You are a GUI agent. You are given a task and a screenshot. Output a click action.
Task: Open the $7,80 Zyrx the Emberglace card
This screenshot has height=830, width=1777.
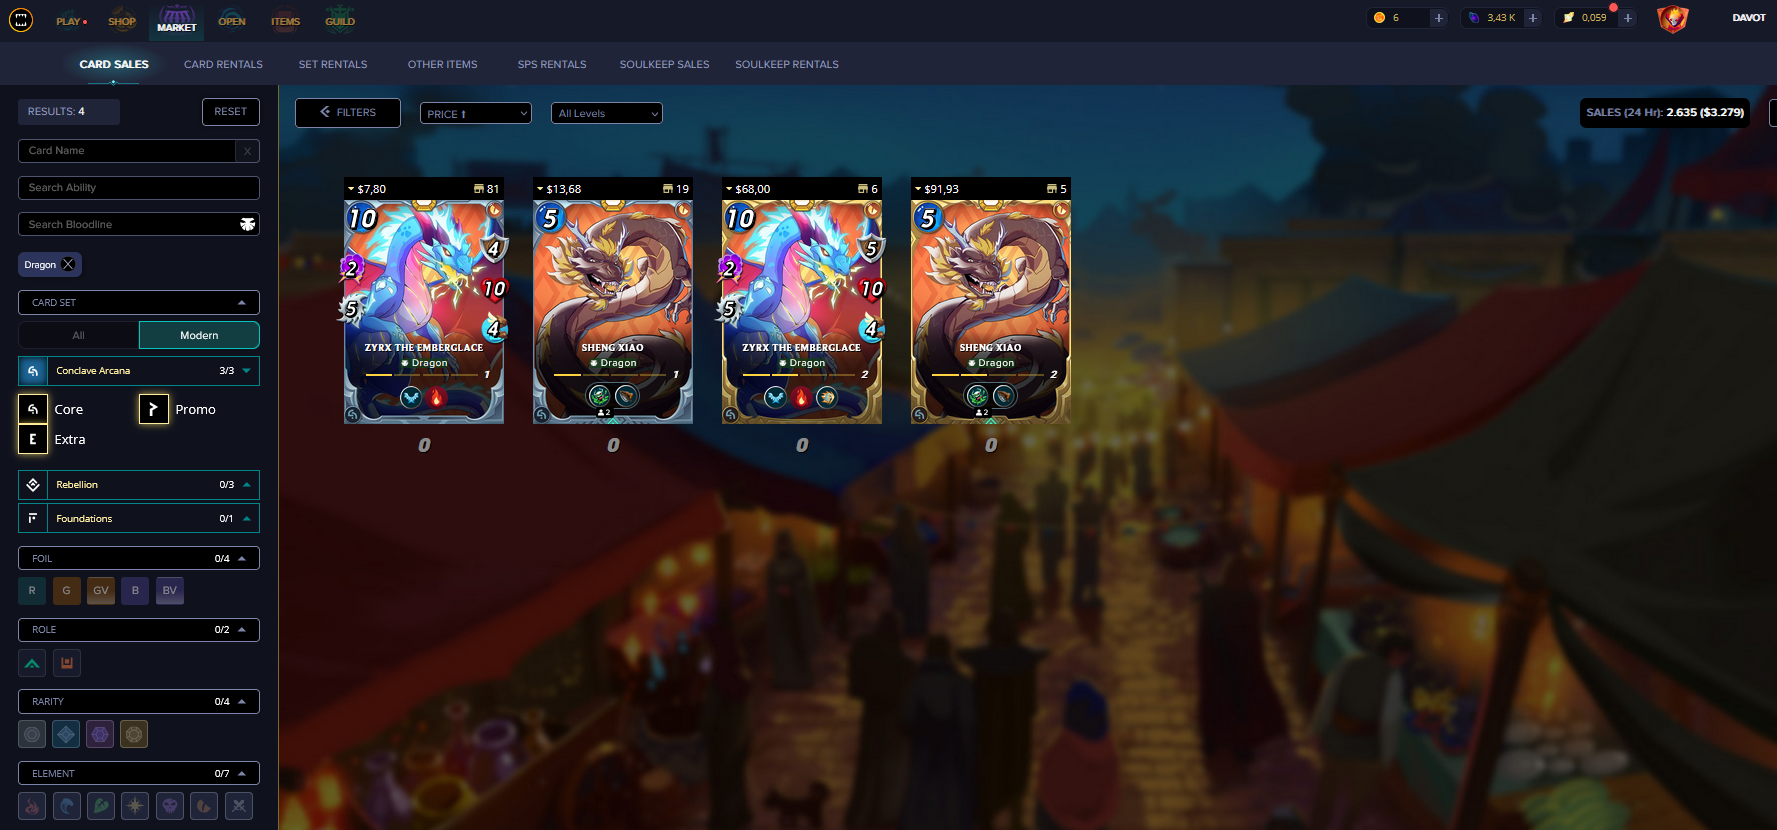pos(424,312)
